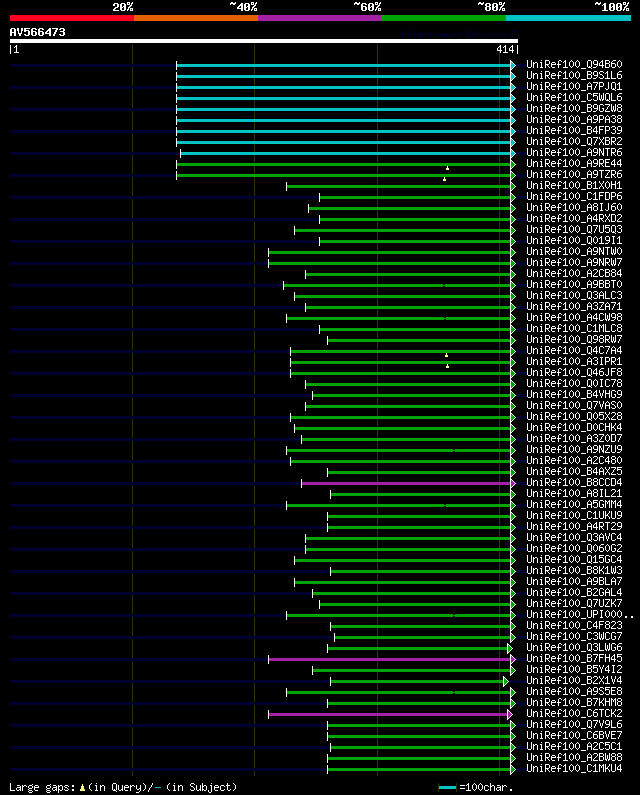
Task: Select the UniRef100_Q3AVC4 label
Action: pyautogui.click(x=574, y=537)
